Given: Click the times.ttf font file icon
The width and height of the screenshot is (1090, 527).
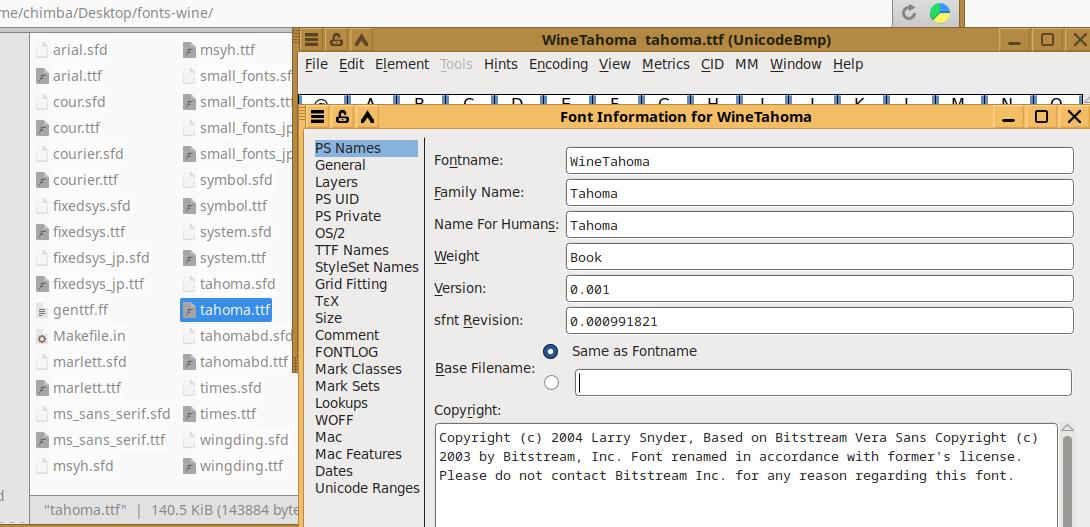Looking at the screenshot, I should (x=189, y=414).
